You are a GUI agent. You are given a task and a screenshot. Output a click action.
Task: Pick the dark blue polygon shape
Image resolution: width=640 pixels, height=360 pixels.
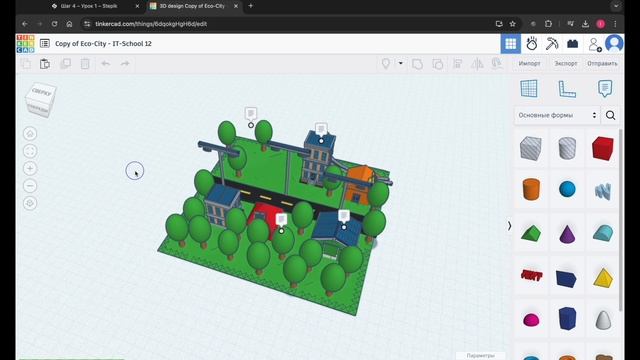tap(567, 318)
